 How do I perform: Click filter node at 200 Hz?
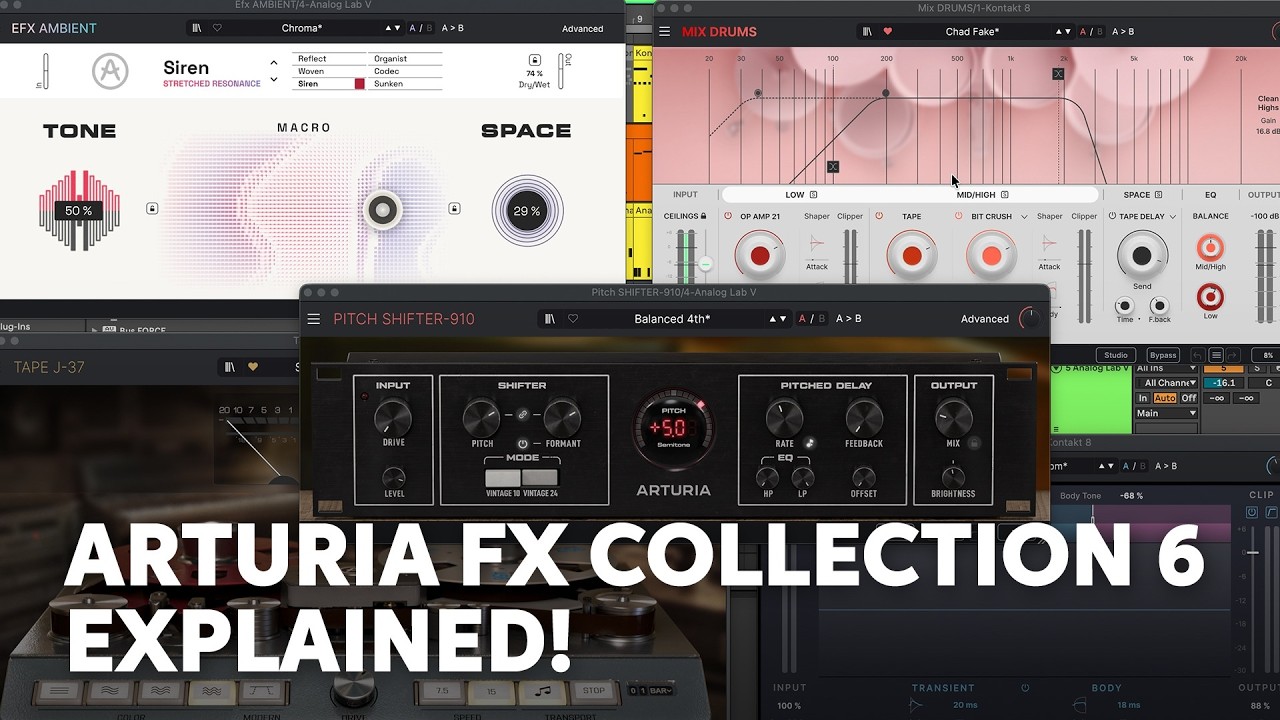(885, 93)
